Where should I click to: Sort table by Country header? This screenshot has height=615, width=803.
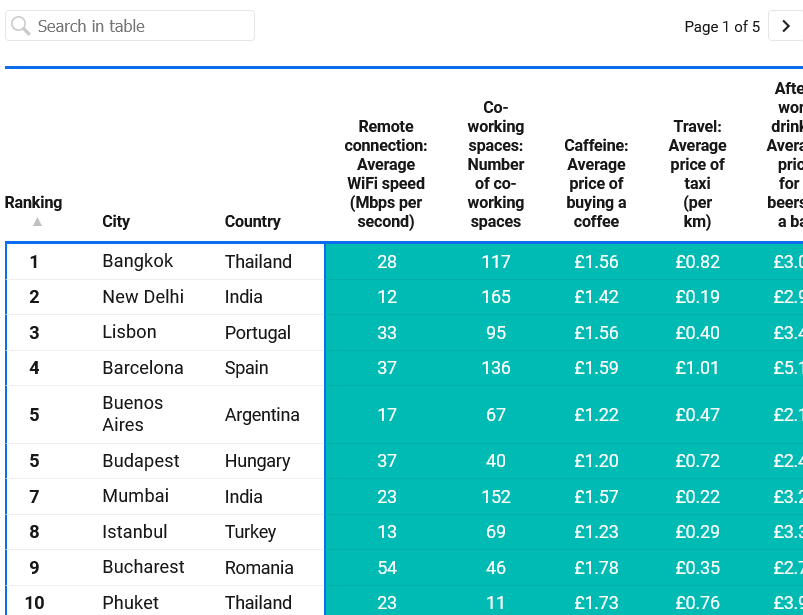[252, 221]
